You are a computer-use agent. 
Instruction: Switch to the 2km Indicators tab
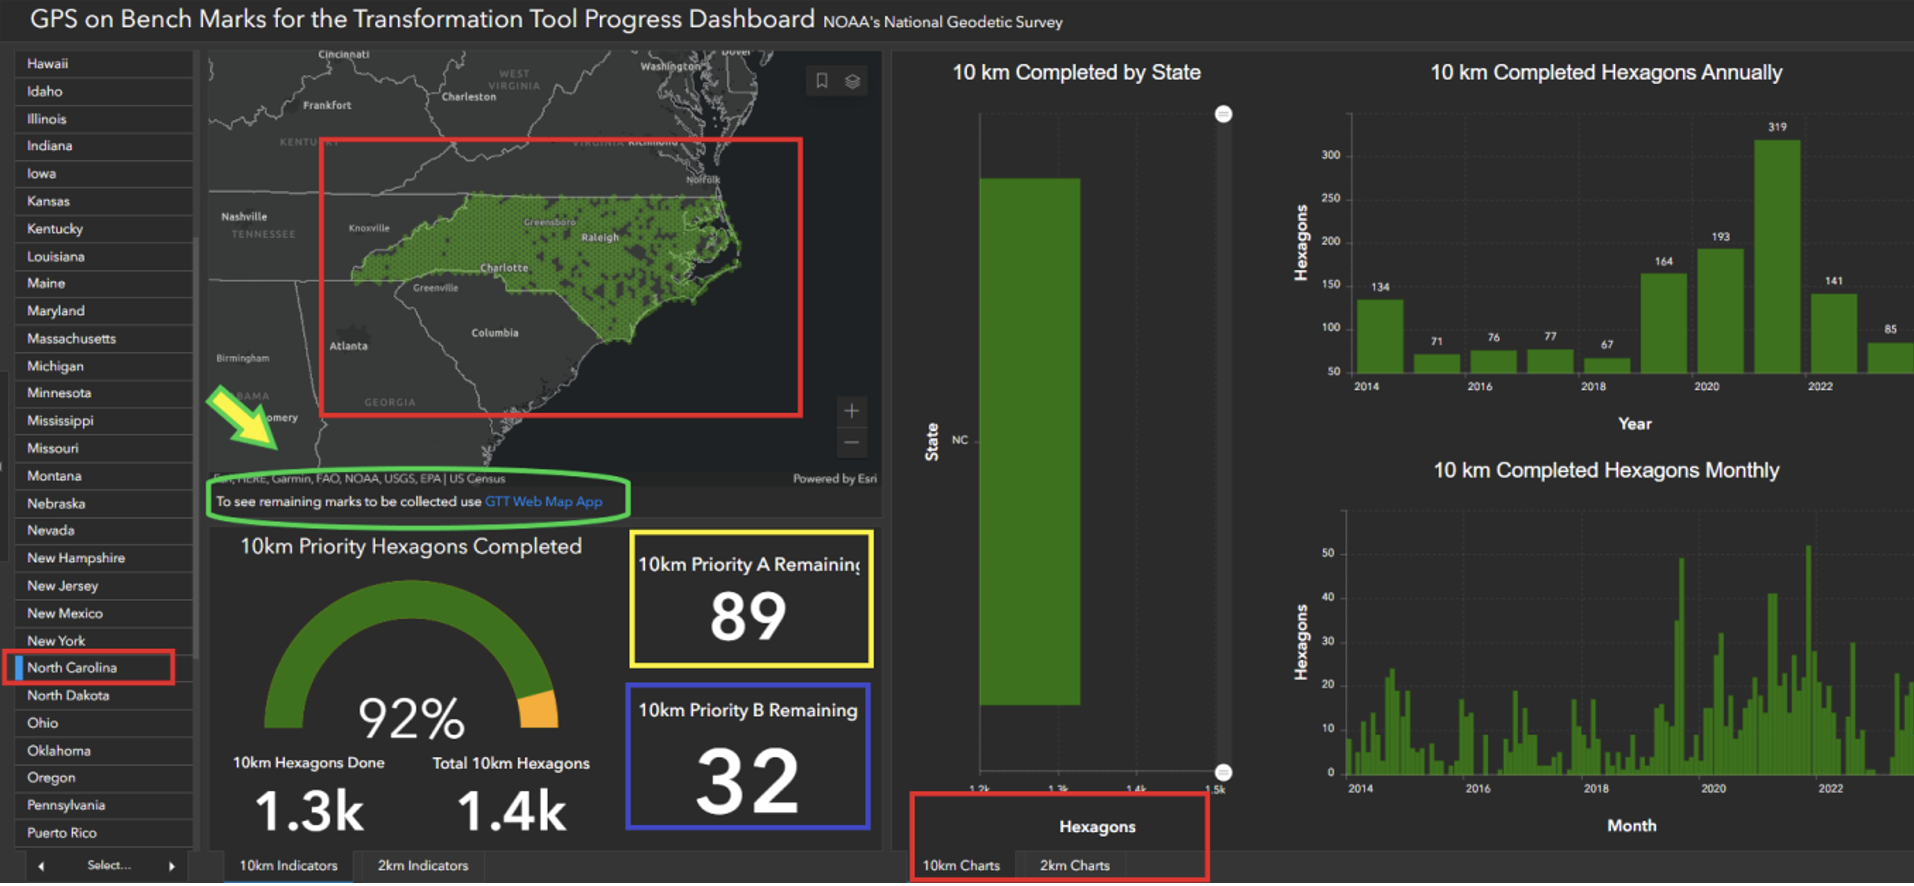[x=422, y=865]
